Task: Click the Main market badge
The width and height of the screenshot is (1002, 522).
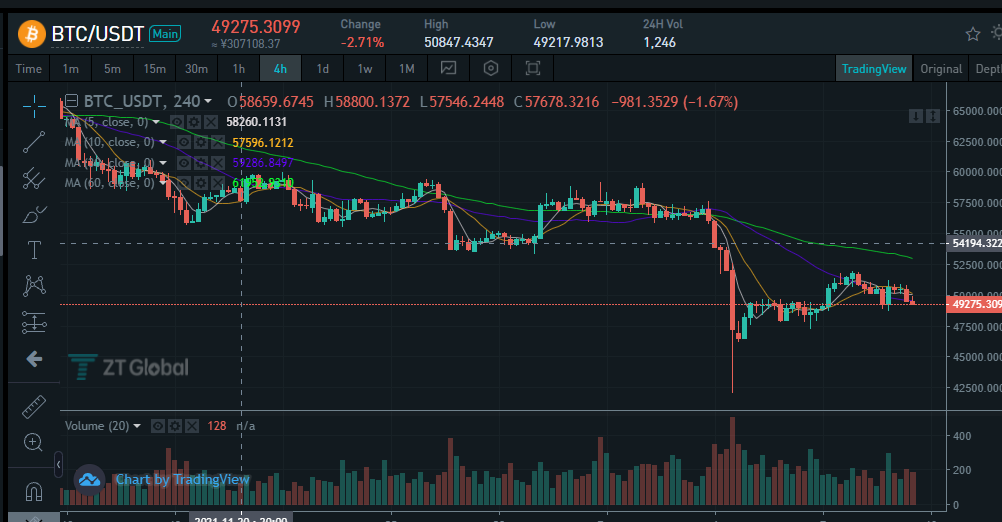Action: pyautogui.click(x=165, y=34)
